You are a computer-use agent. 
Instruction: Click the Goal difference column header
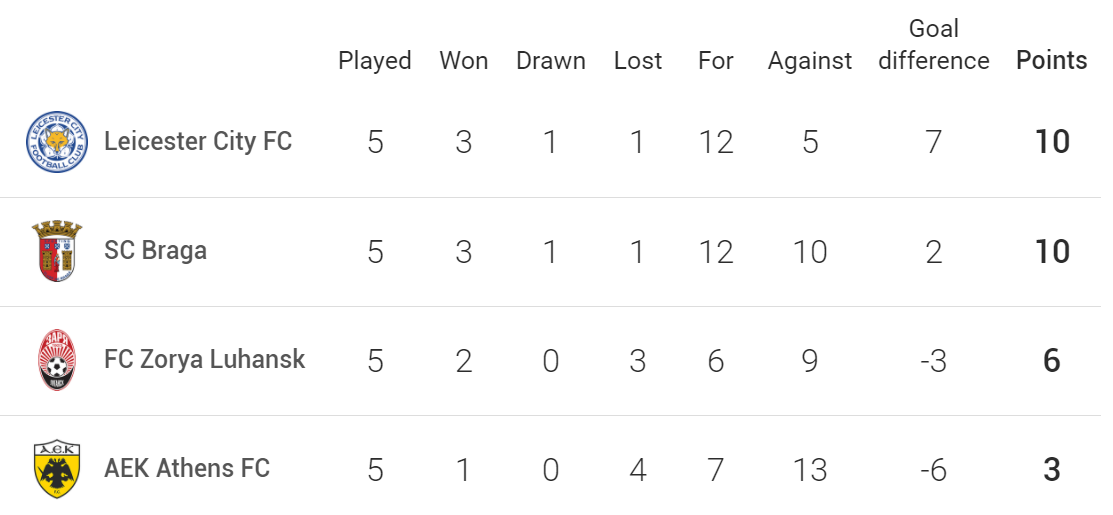click(933, 45)
